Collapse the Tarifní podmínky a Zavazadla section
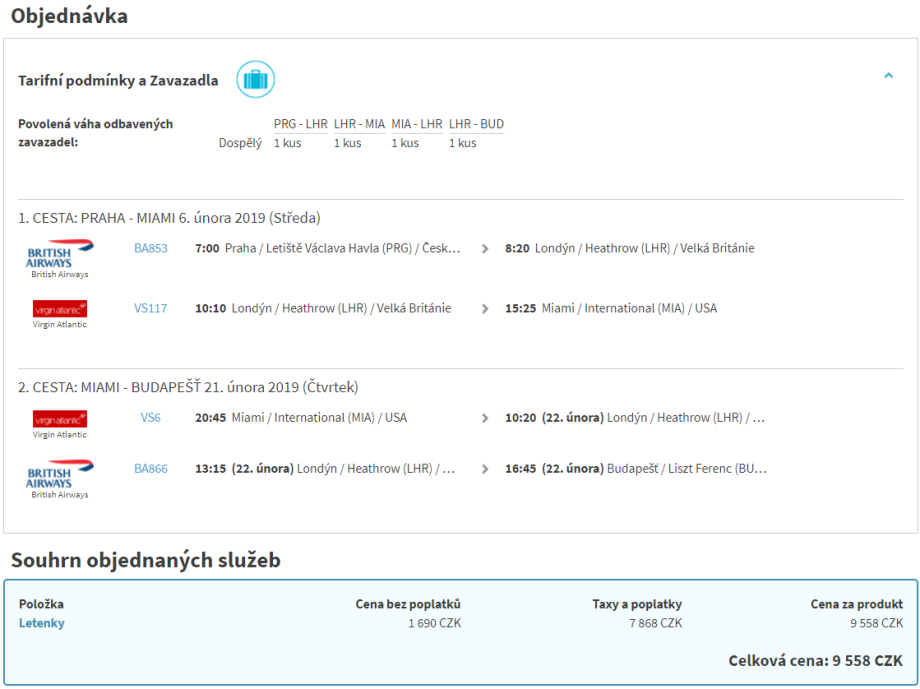The height and width of the screenshot is (689, 920). 888,76
